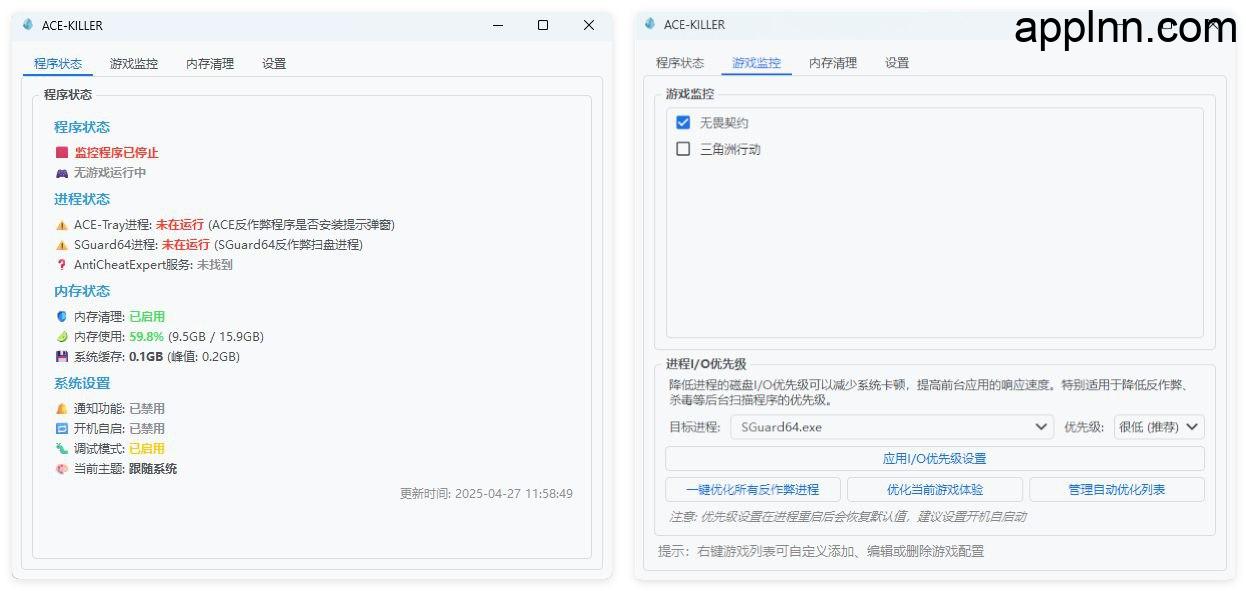The width and height of the screenshot is (1246, 591).
Task: Click 一键优化所有反作弊进程 button
Action: (752, 490)
